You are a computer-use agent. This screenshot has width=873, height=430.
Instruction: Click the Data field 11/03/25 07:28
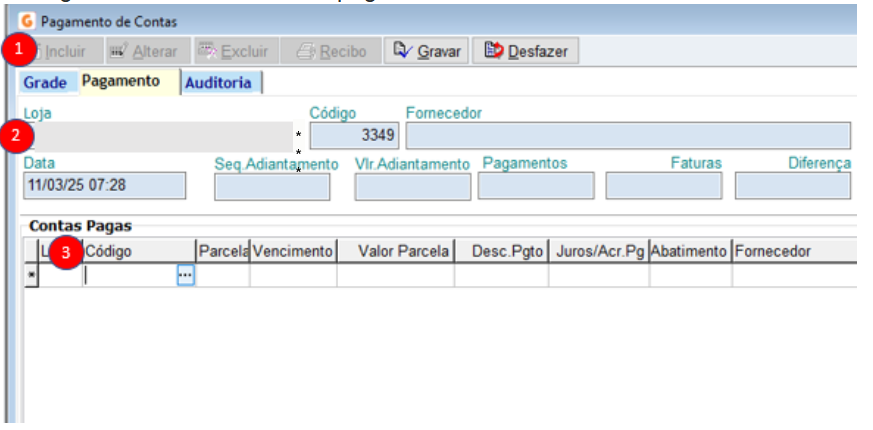[x=105, y=185]
